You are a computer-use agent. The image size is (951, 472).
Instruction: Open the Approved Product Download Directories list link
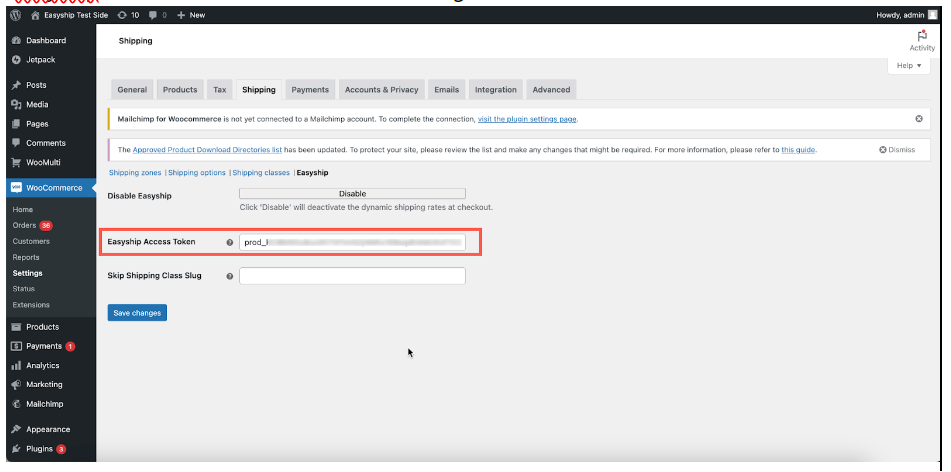pyautogui.click(x=207, y=150)
